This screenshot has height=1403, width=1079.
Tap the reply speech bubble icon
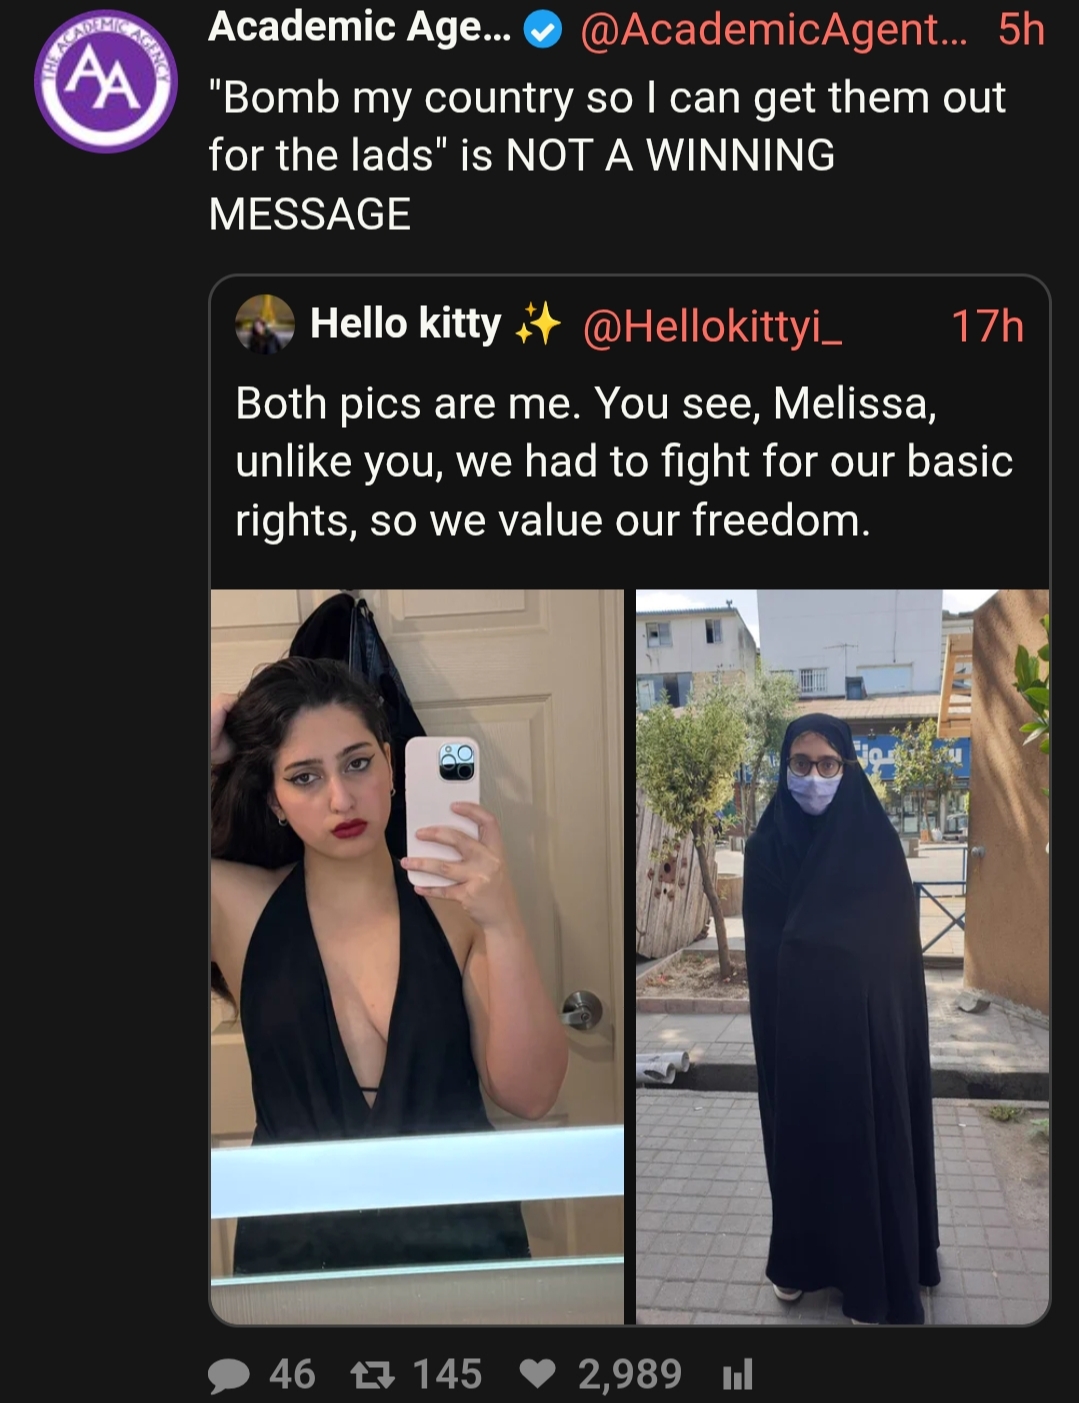pyautogui.click(x=229, y=1375)
